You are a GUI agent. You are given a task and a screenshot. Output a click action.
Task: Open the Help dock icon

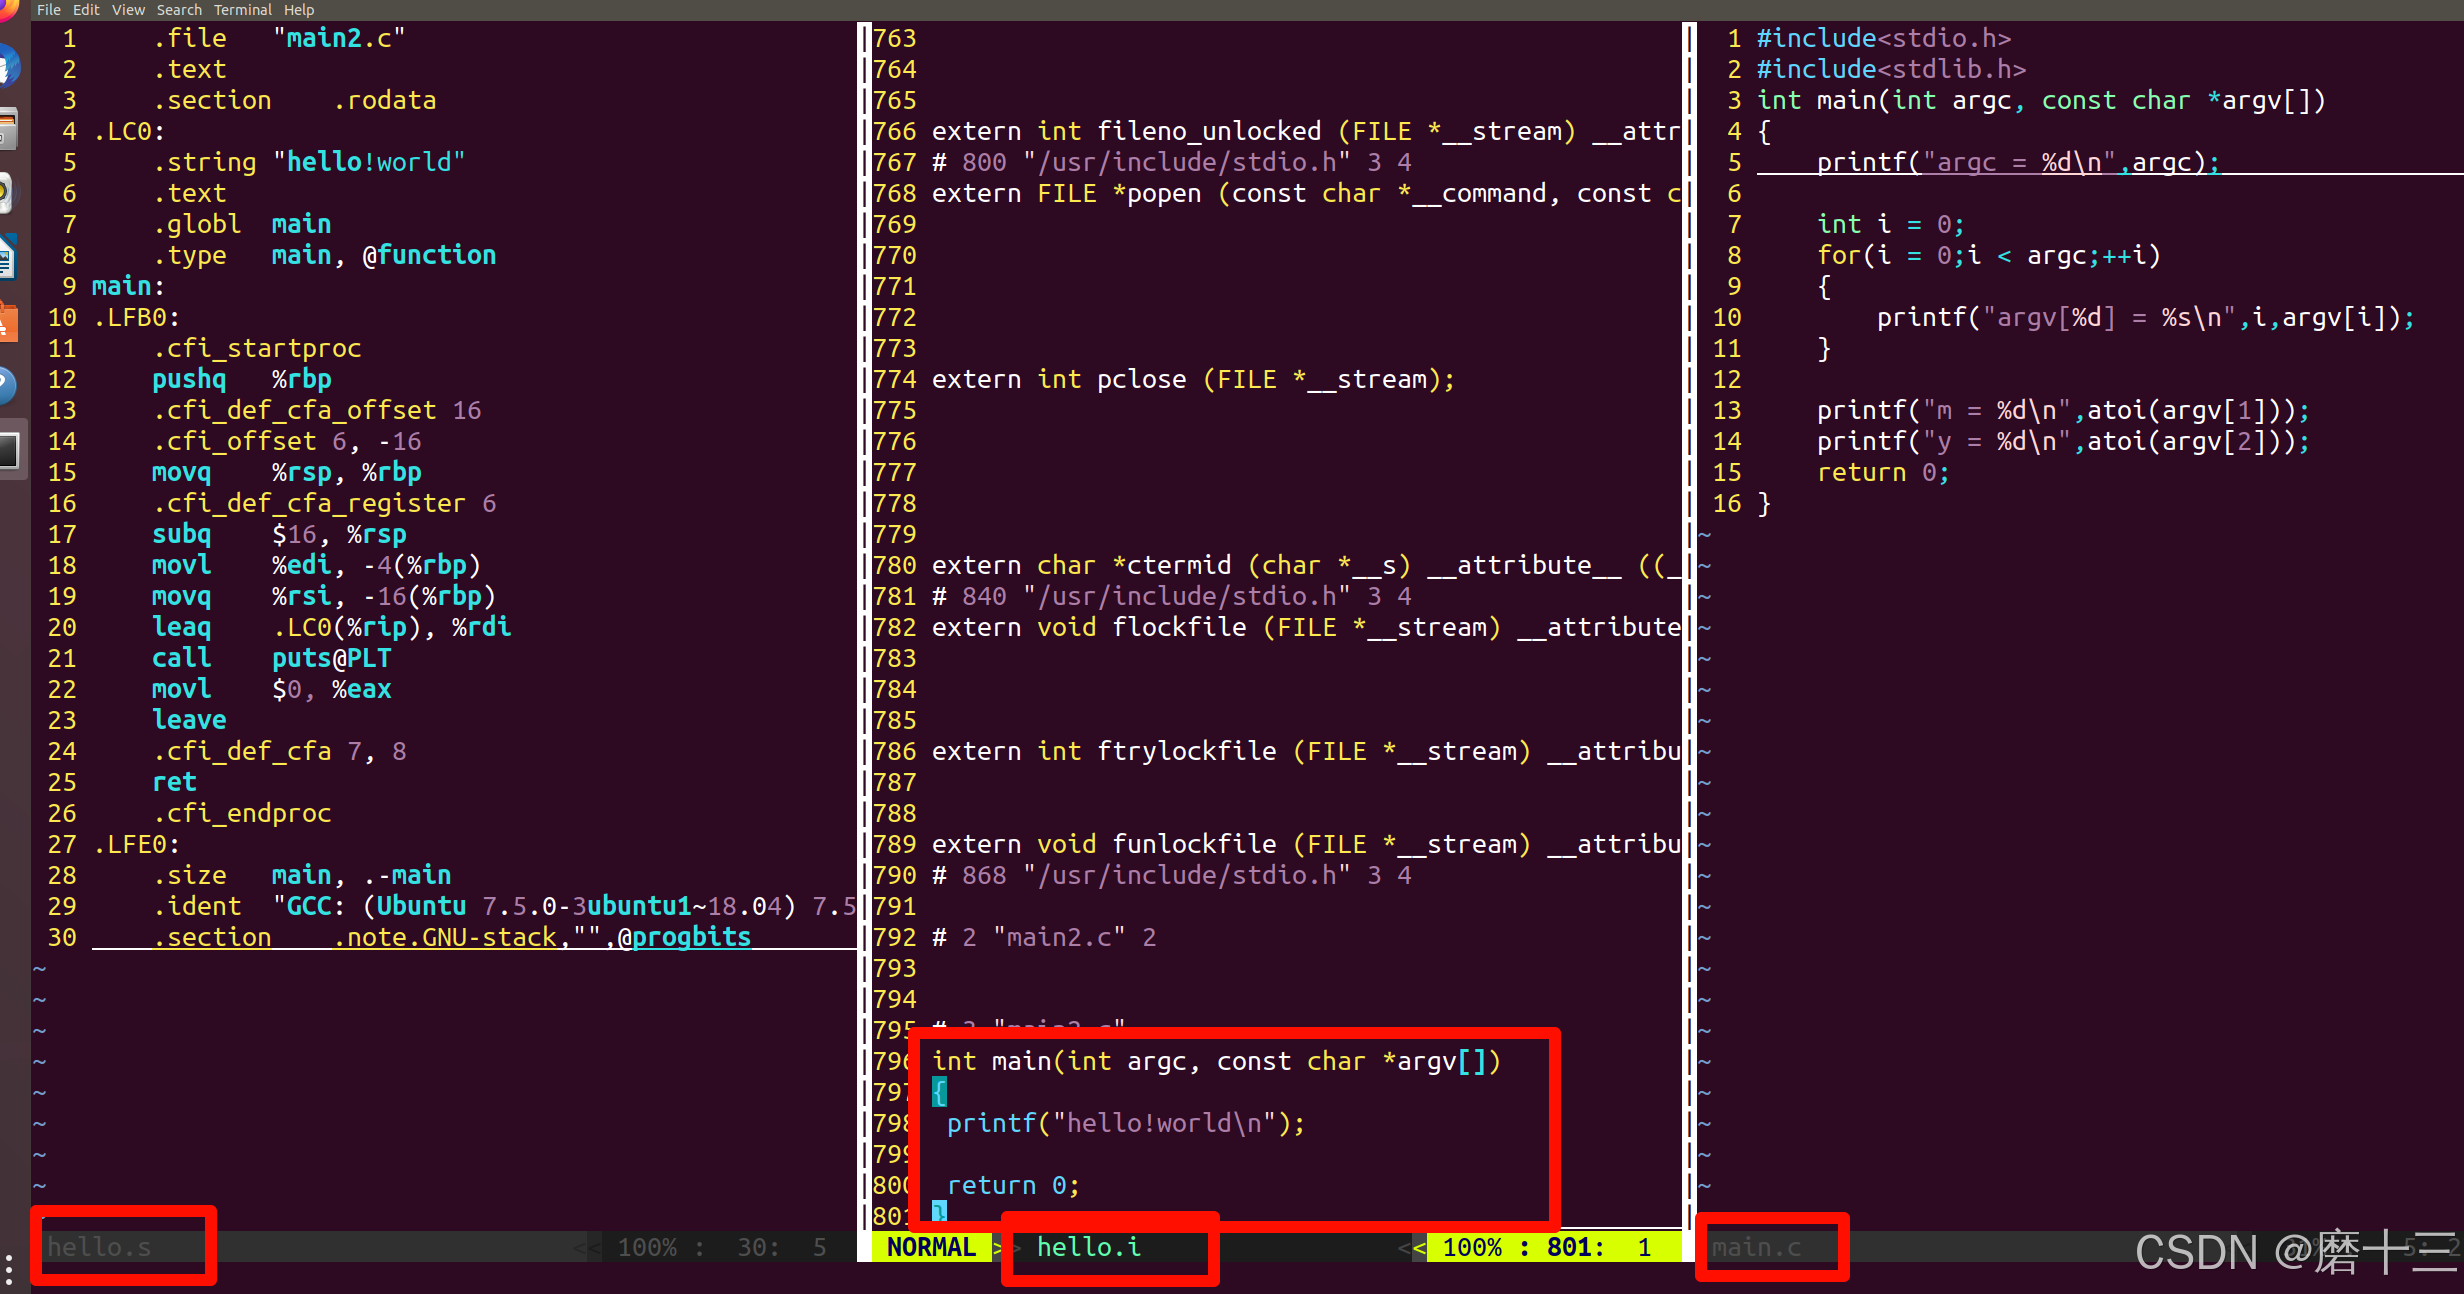(6, 385)
